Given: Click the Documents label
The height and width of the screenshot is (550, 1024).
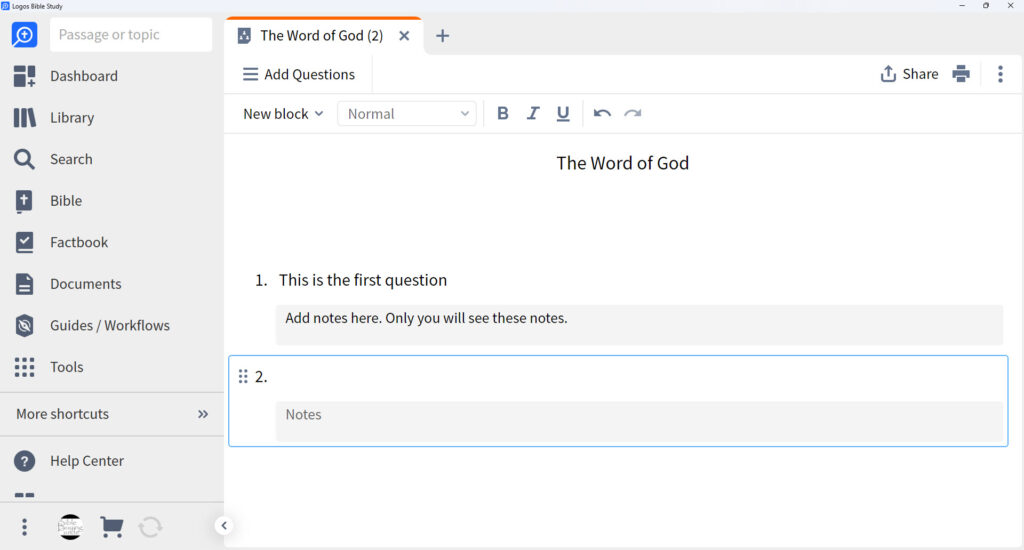Looking at the screenshot, I should [86, 284].
